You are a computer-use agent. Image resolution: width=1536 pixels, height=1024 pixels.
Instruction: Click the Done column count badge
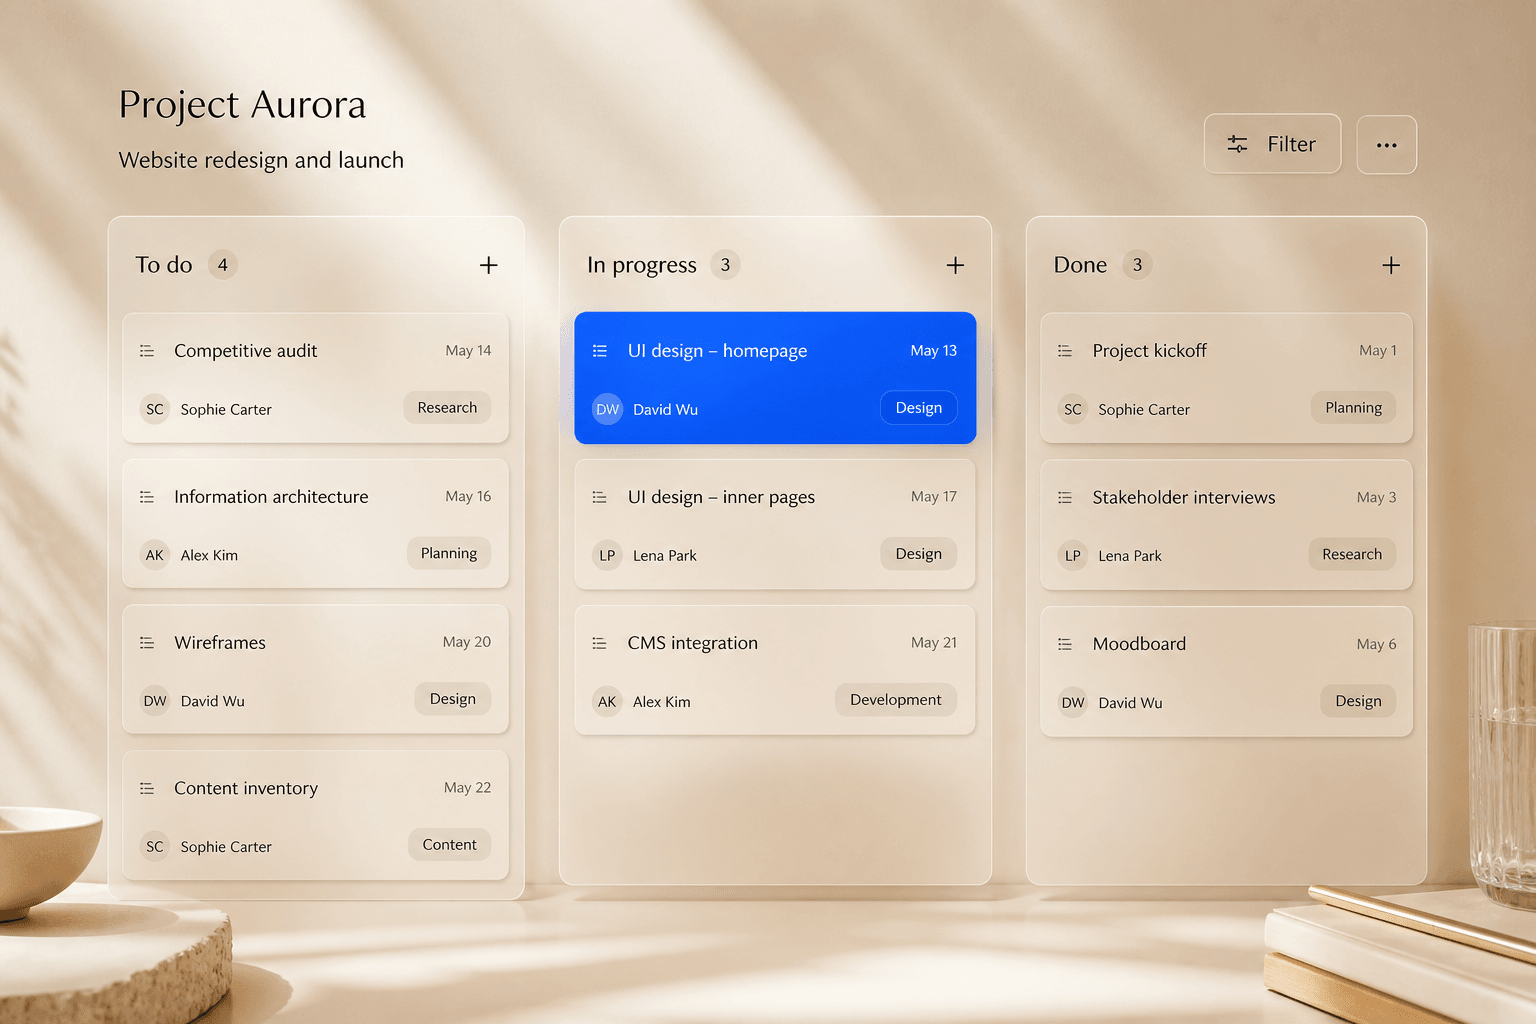tap(1137, 265)
